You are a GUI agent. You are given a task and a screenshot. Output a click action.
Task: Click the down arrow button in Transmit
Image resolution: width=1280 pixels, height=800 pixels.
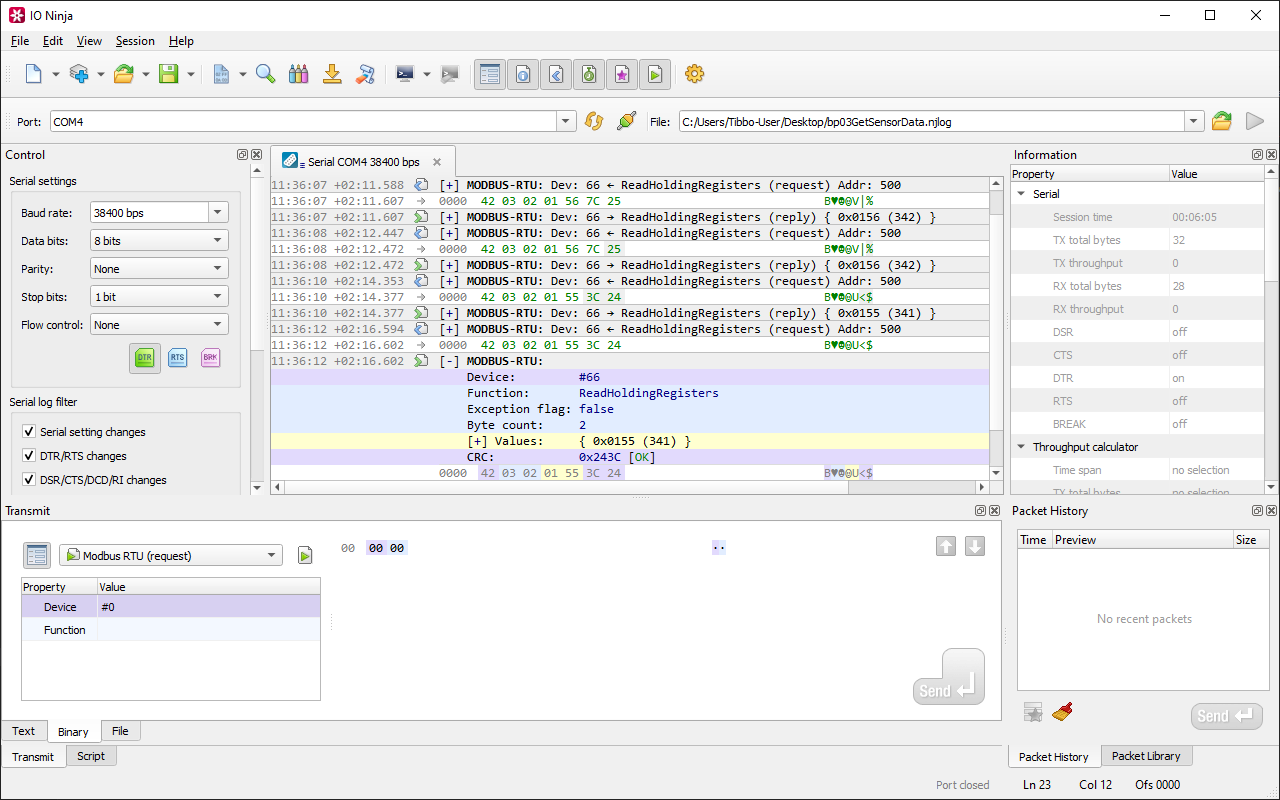[x=975, y=547]
